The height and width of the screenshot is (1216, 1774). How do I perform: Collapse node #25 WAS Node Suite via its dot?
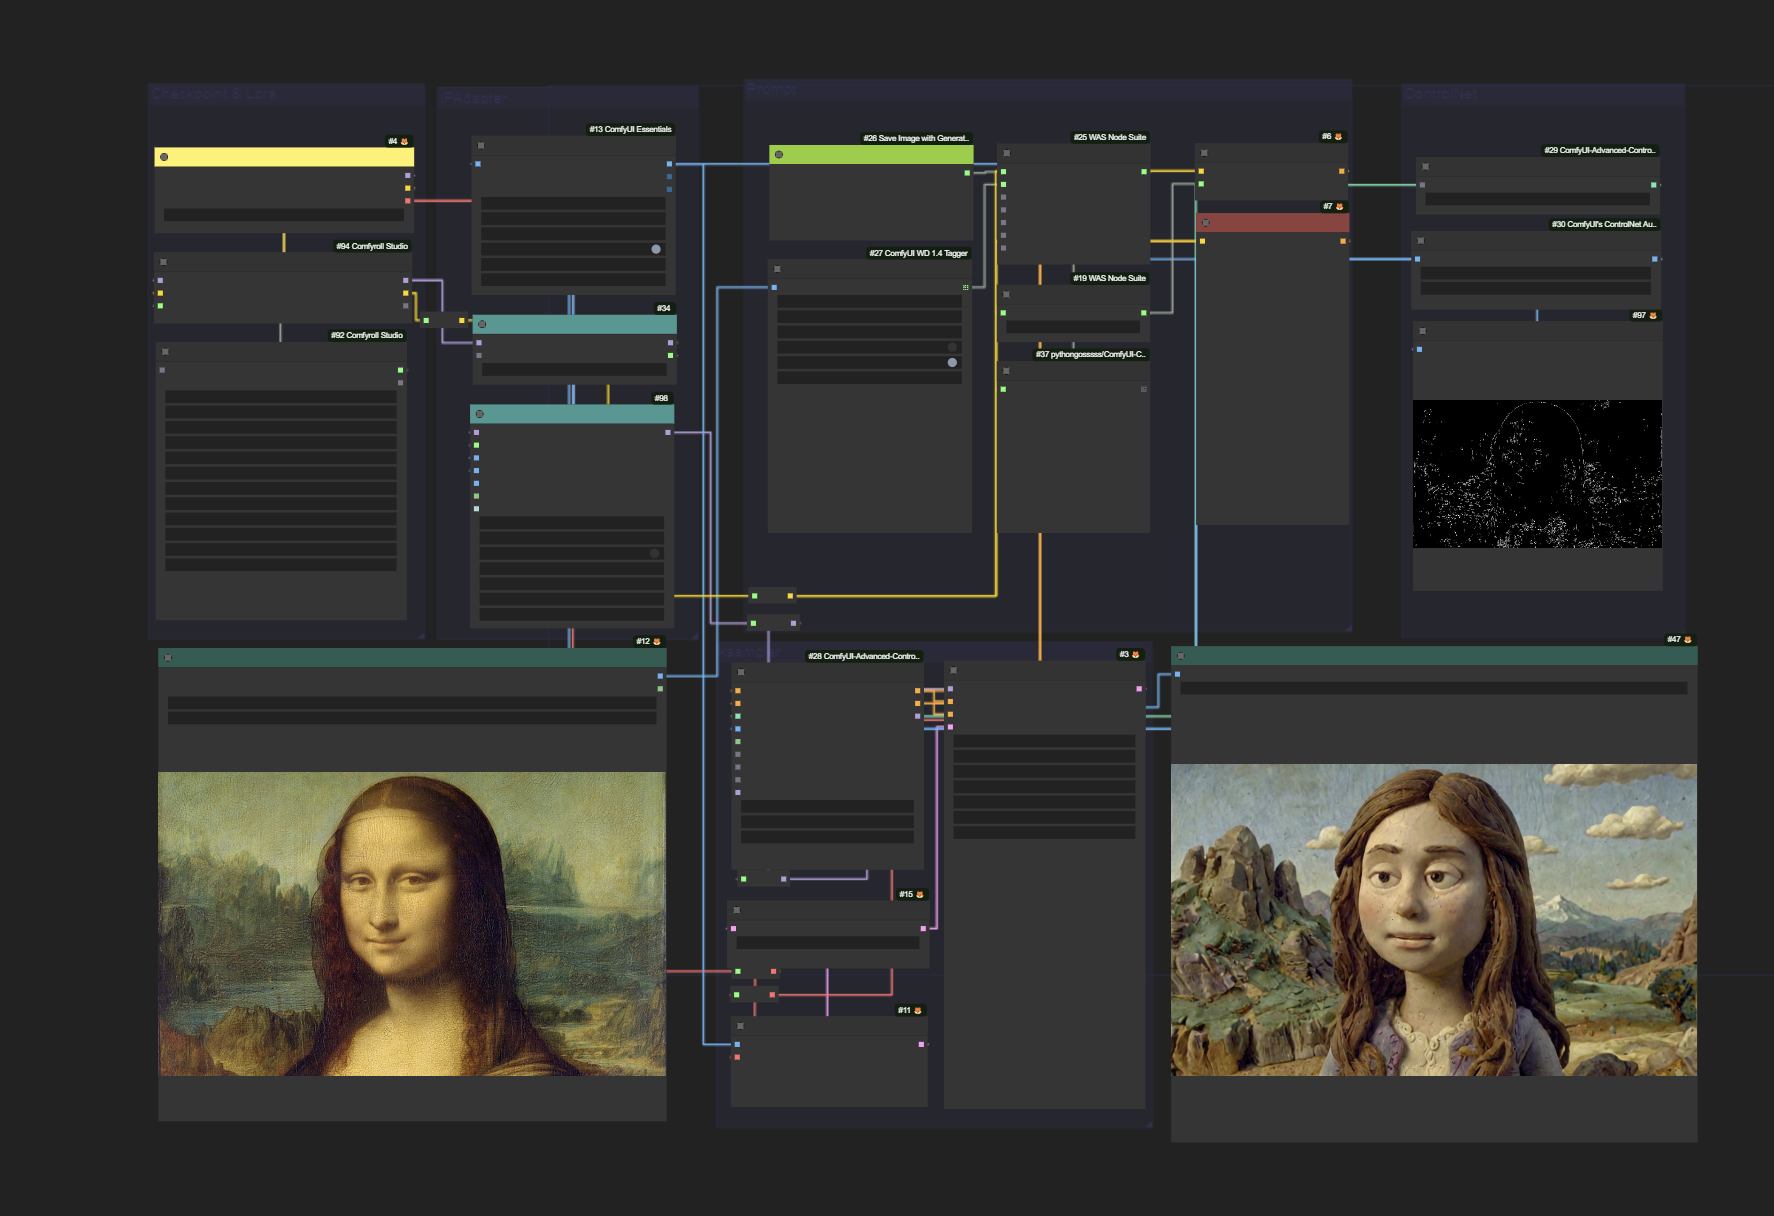1007,153
